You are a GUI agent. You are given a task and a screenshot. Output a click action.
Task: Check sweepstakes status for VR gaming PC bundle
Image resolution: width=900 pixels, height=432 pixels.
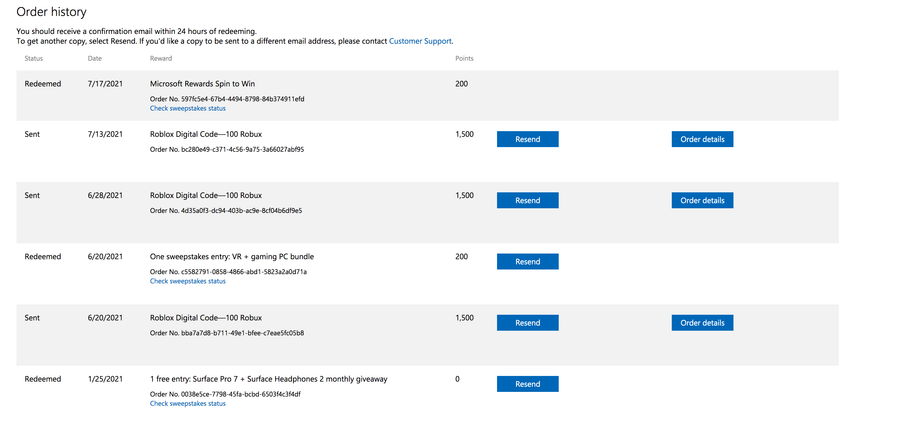[188, 281]
